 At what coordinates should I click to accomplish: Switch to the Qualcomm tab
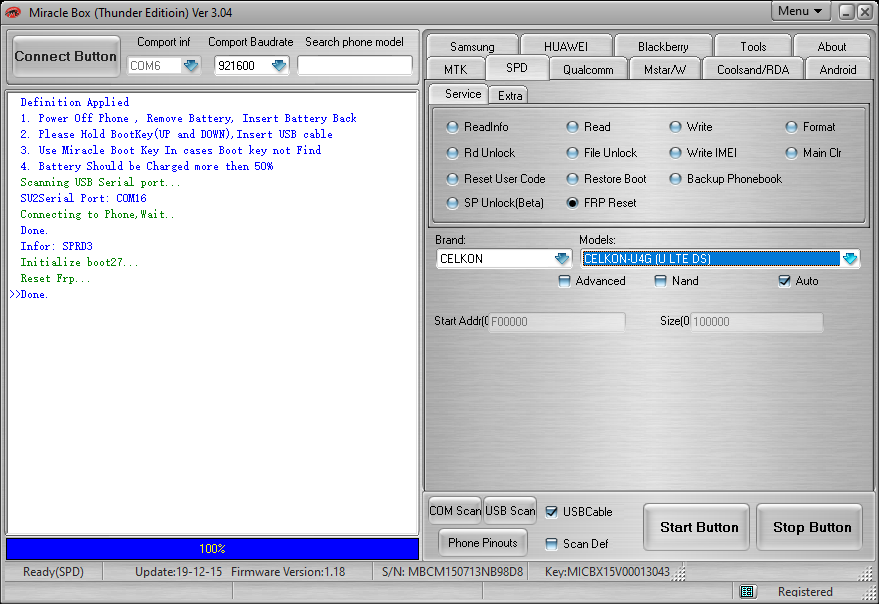click(x=588, y=70)
